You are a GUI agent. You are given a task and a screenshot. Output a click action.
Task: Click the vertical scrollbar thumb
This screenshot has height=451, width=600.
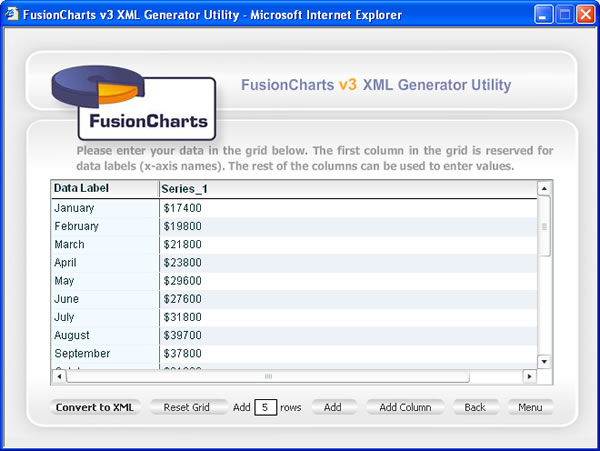coord(544,226)
